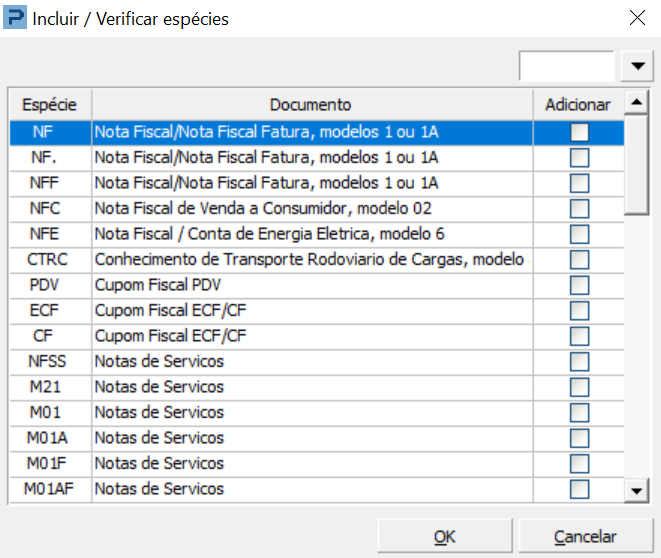Image resolution: width=661 pixels, height=558 pixels.
Task: Check the Adicionar box for NF row
Action: tap(579, 132)
